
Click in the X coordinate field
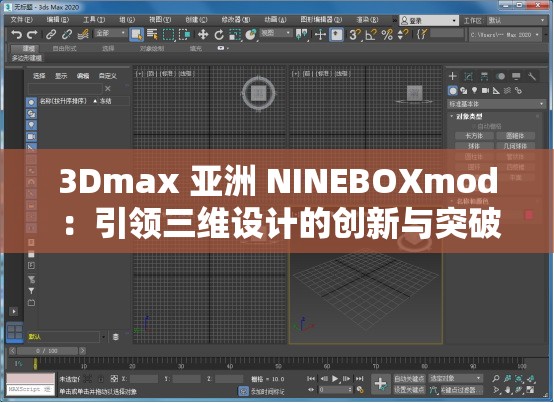tap(144, 379)
